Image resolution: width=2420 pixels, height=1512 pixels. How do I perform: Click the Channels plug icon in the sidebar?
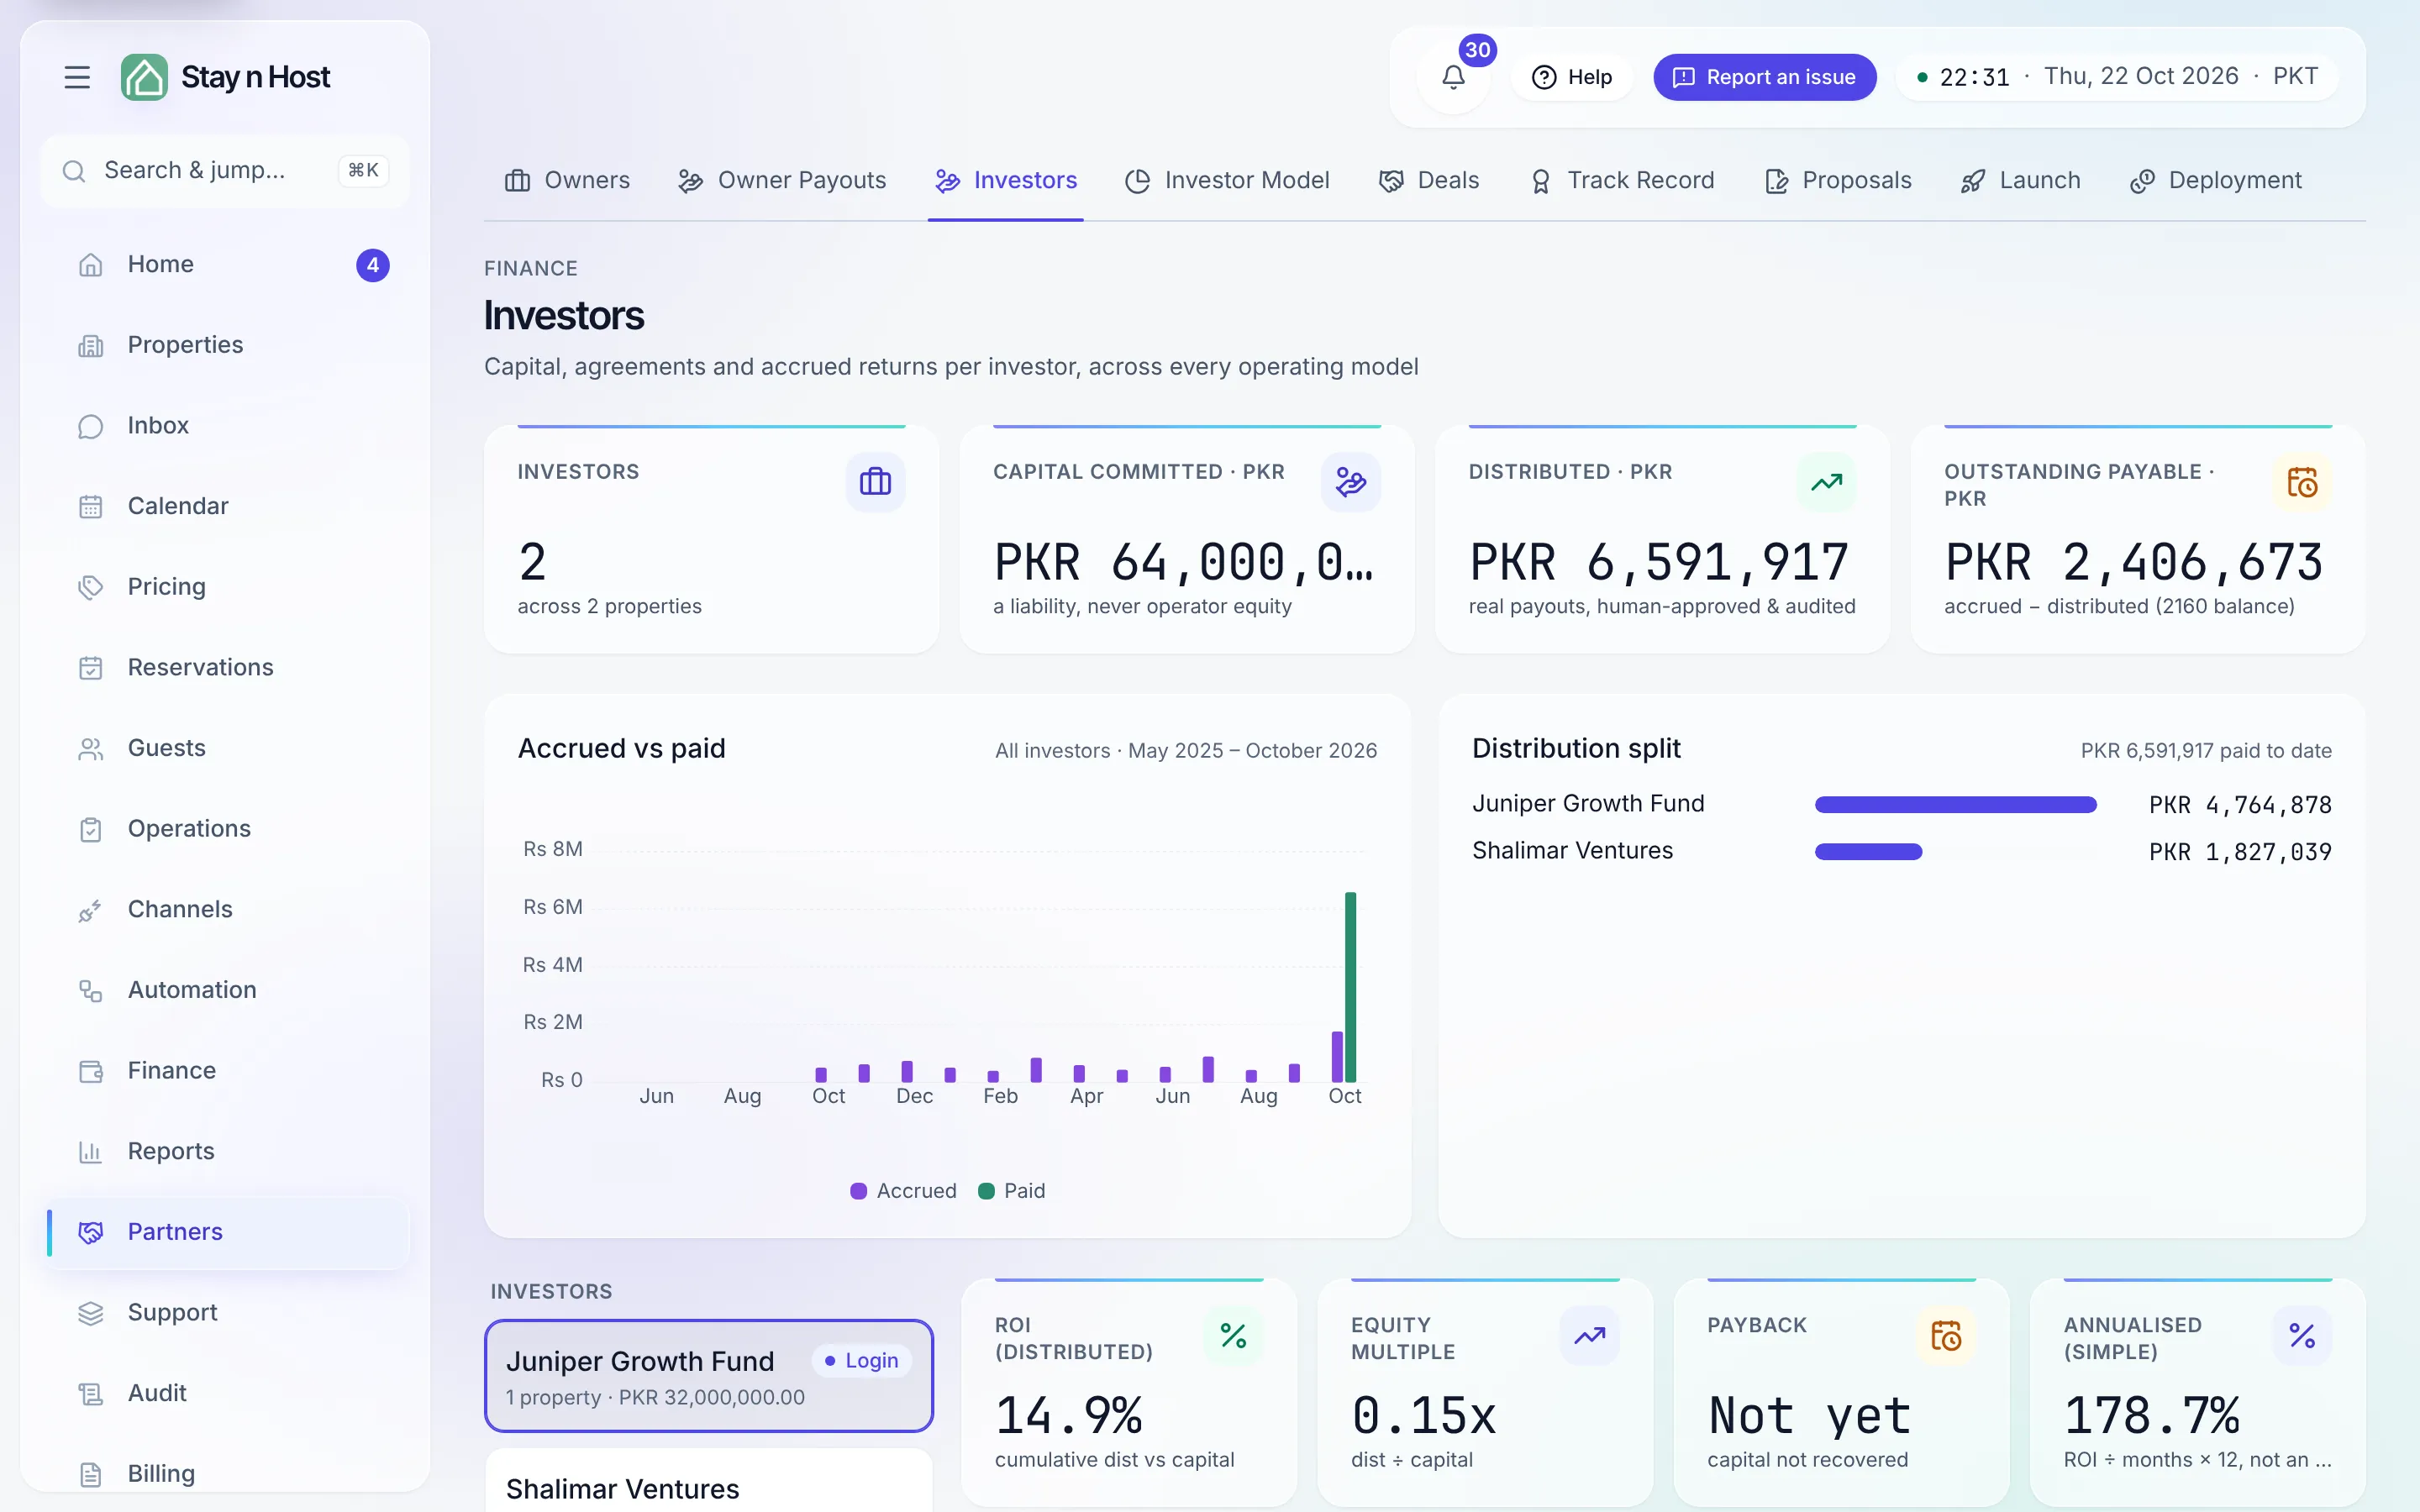[x=91, y=910]
